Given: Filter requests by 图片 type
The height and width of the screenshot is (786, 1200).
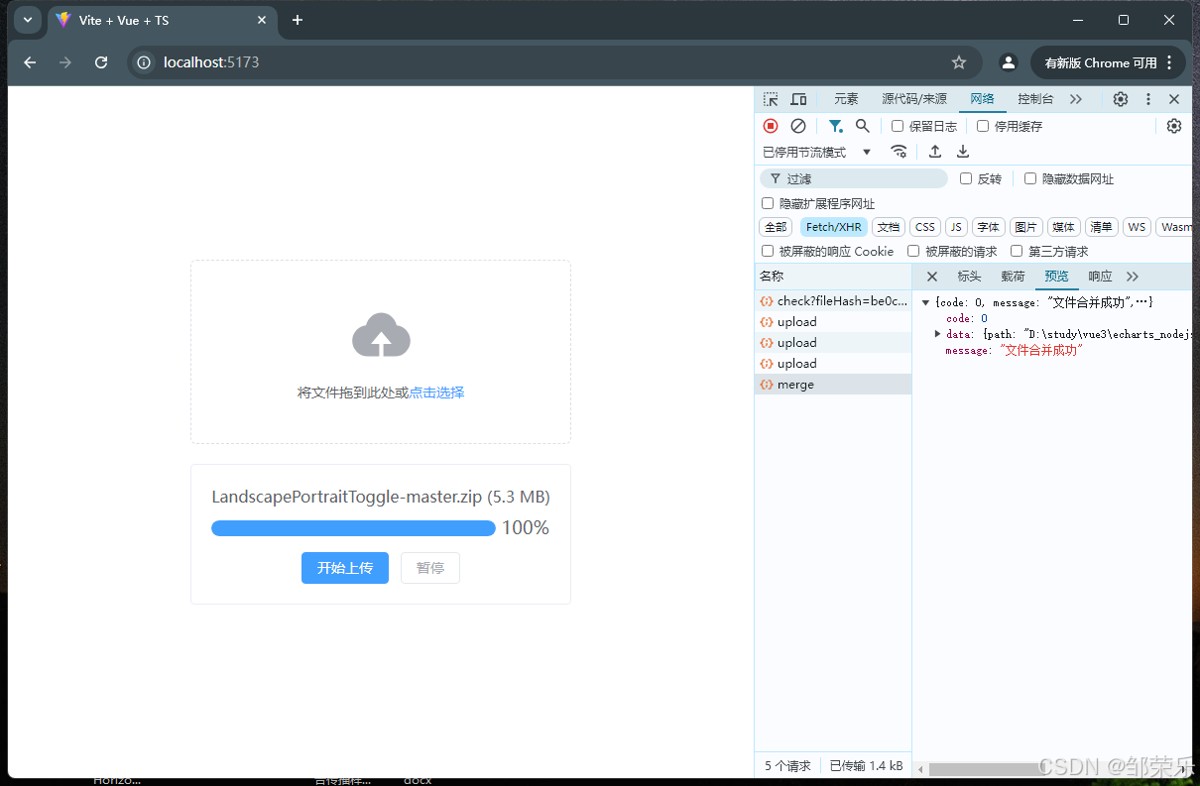Looking at the screenshot, I should click(x=1026, y=227).
